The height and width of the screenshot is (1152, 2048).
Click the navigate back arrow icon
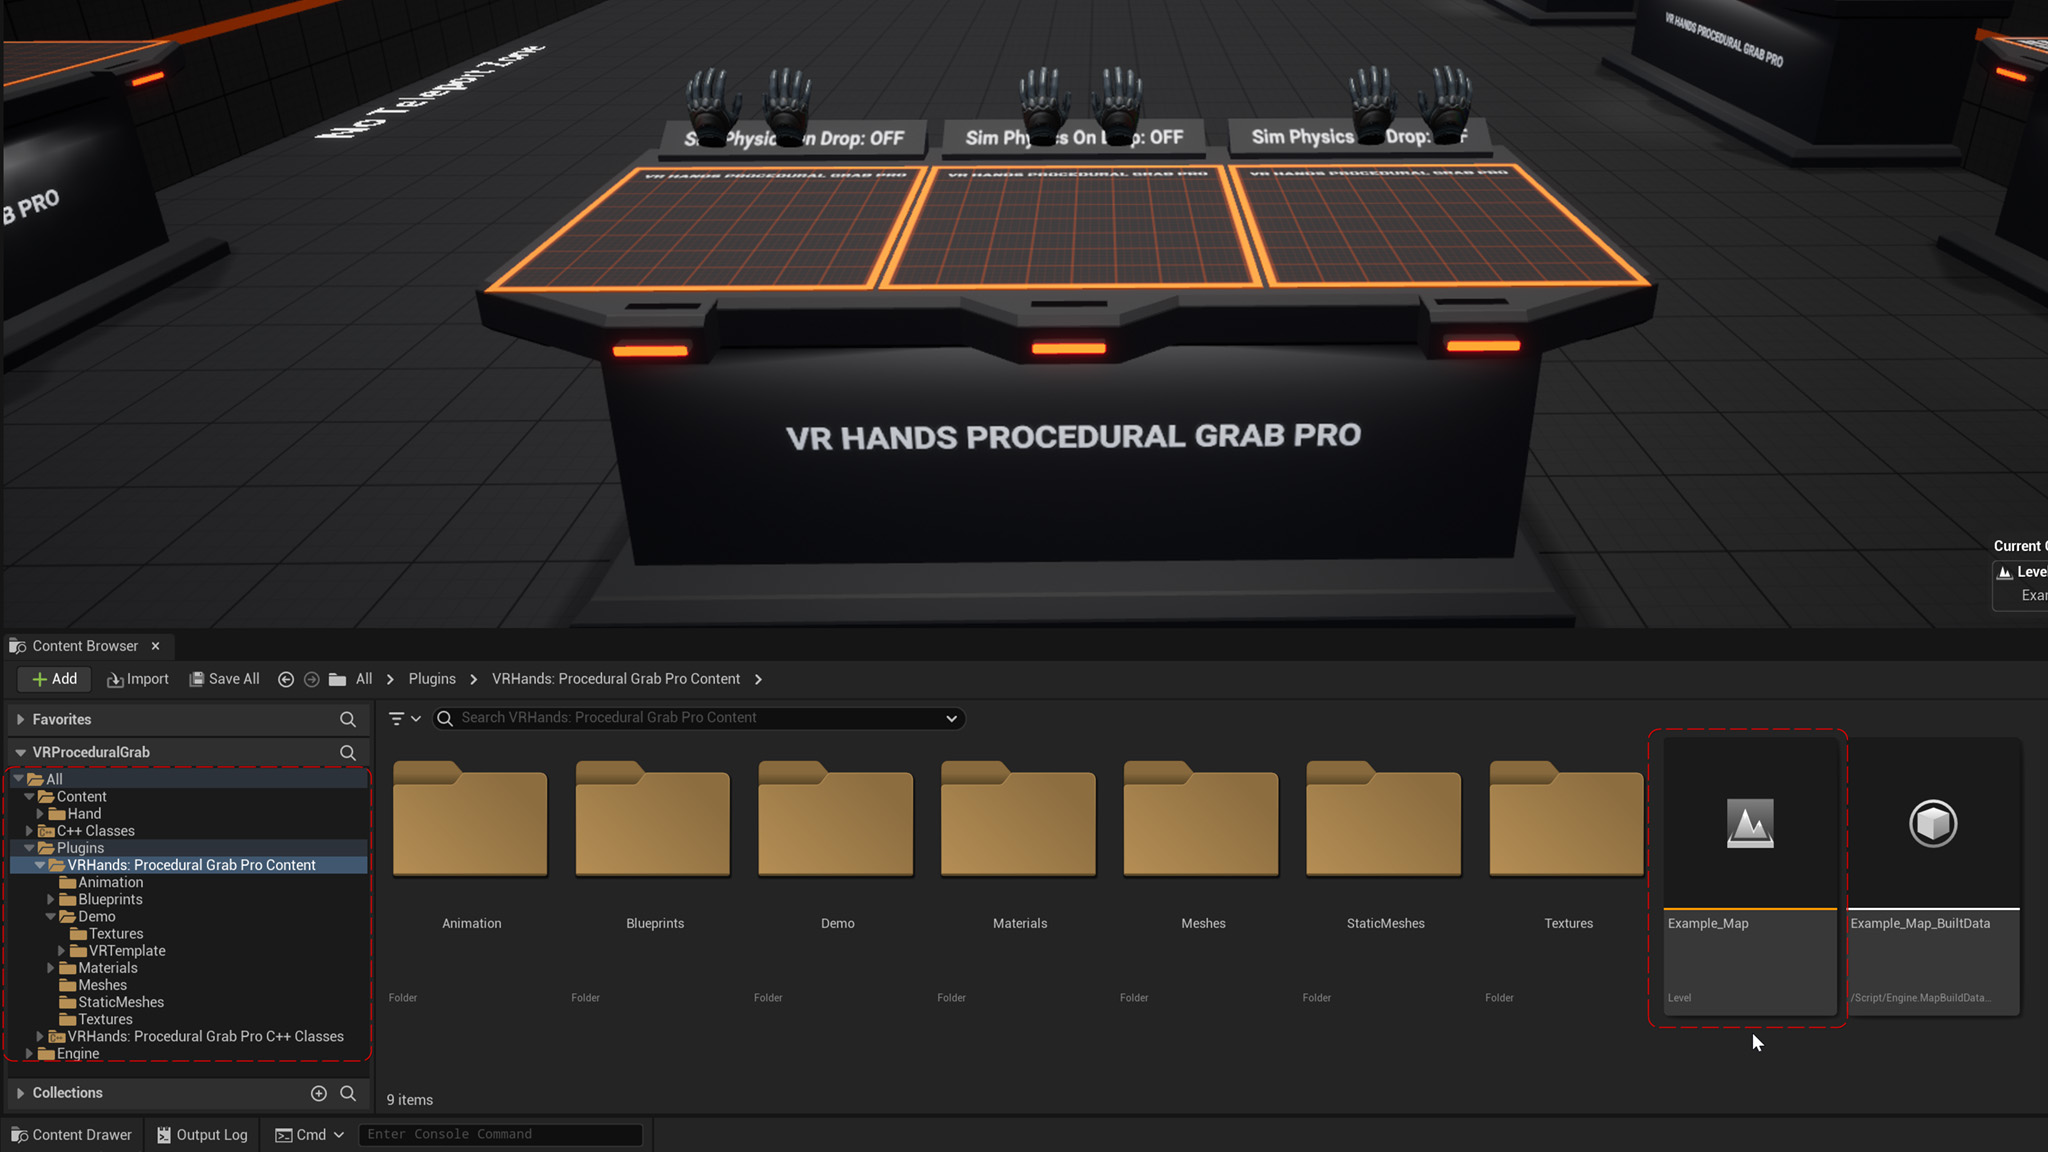286,679
